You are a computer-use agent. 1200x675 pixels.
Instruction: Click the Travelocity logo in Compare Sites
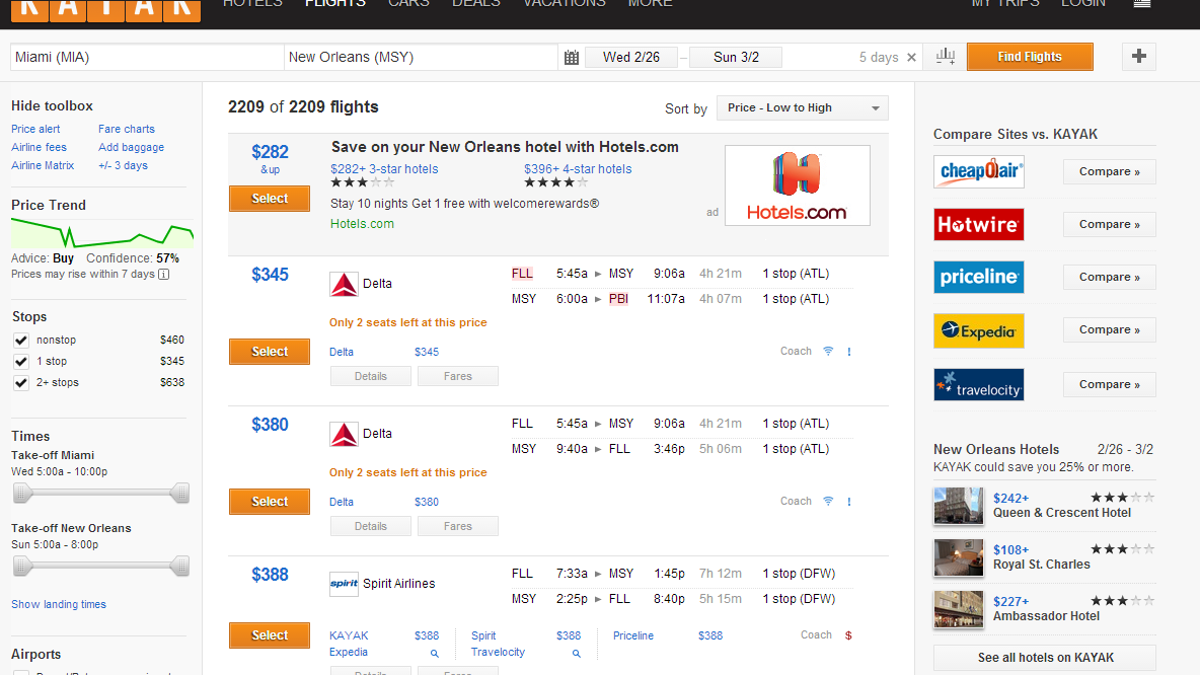979,384
